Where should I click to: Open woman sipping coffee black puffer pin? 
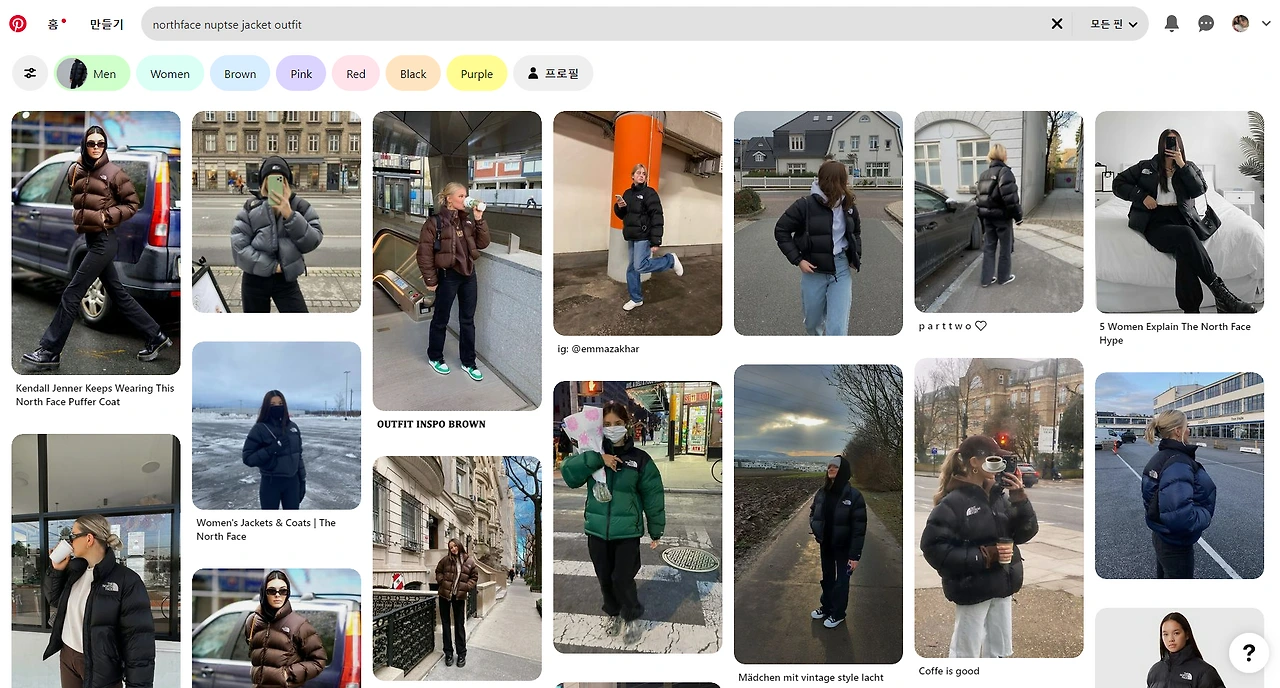(96, 561)
